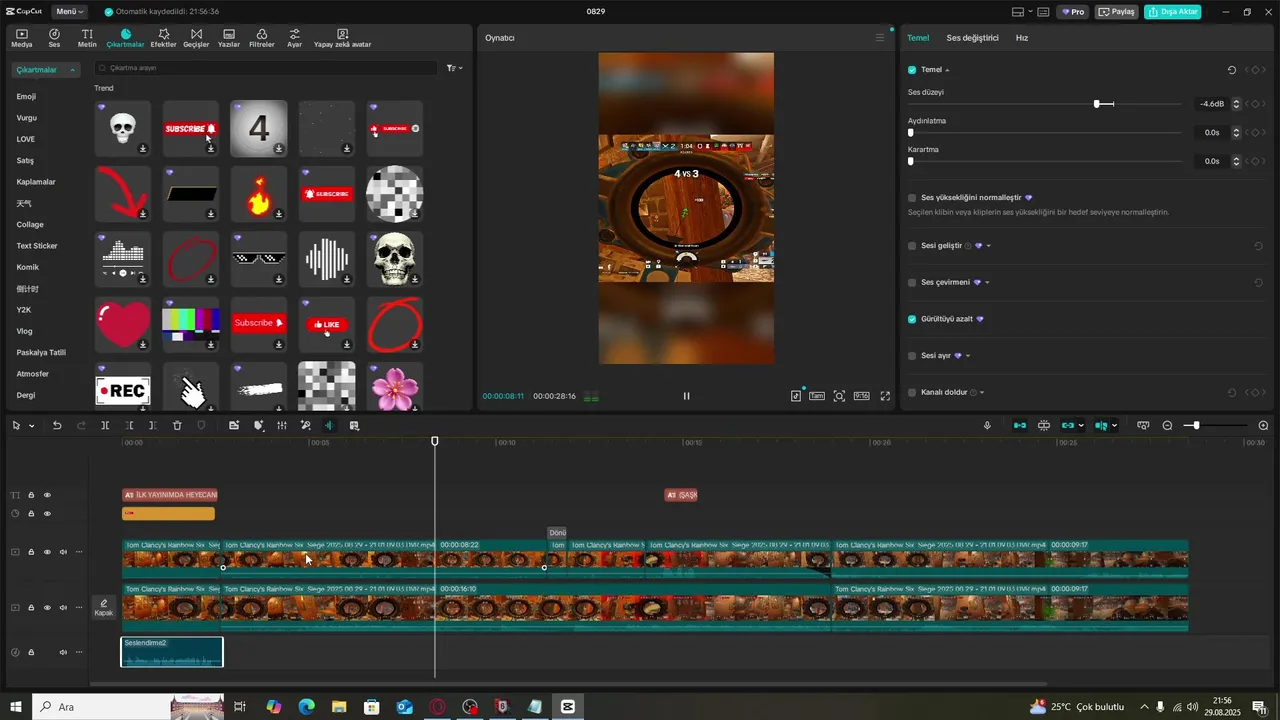Open the Windows Start menu
This screenshot has height=720, width=1280.
tap(16, 706)
